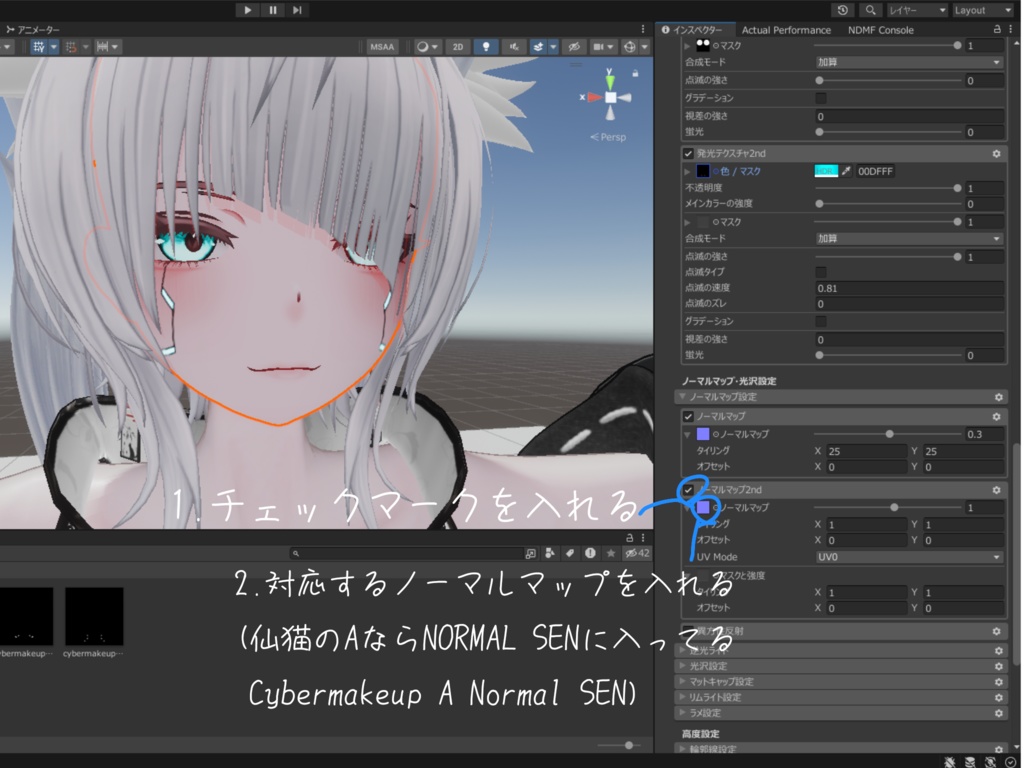
Task: Open the UV Mode dropdown showing UV0
Action: click(x=905, y=556)
